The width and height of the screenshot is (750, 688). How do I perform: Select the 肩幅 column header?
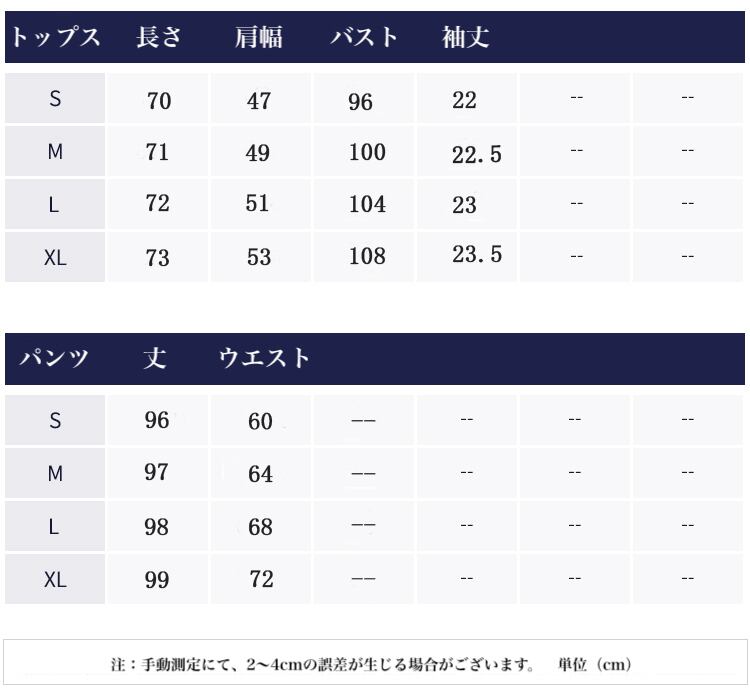[259, 38]
